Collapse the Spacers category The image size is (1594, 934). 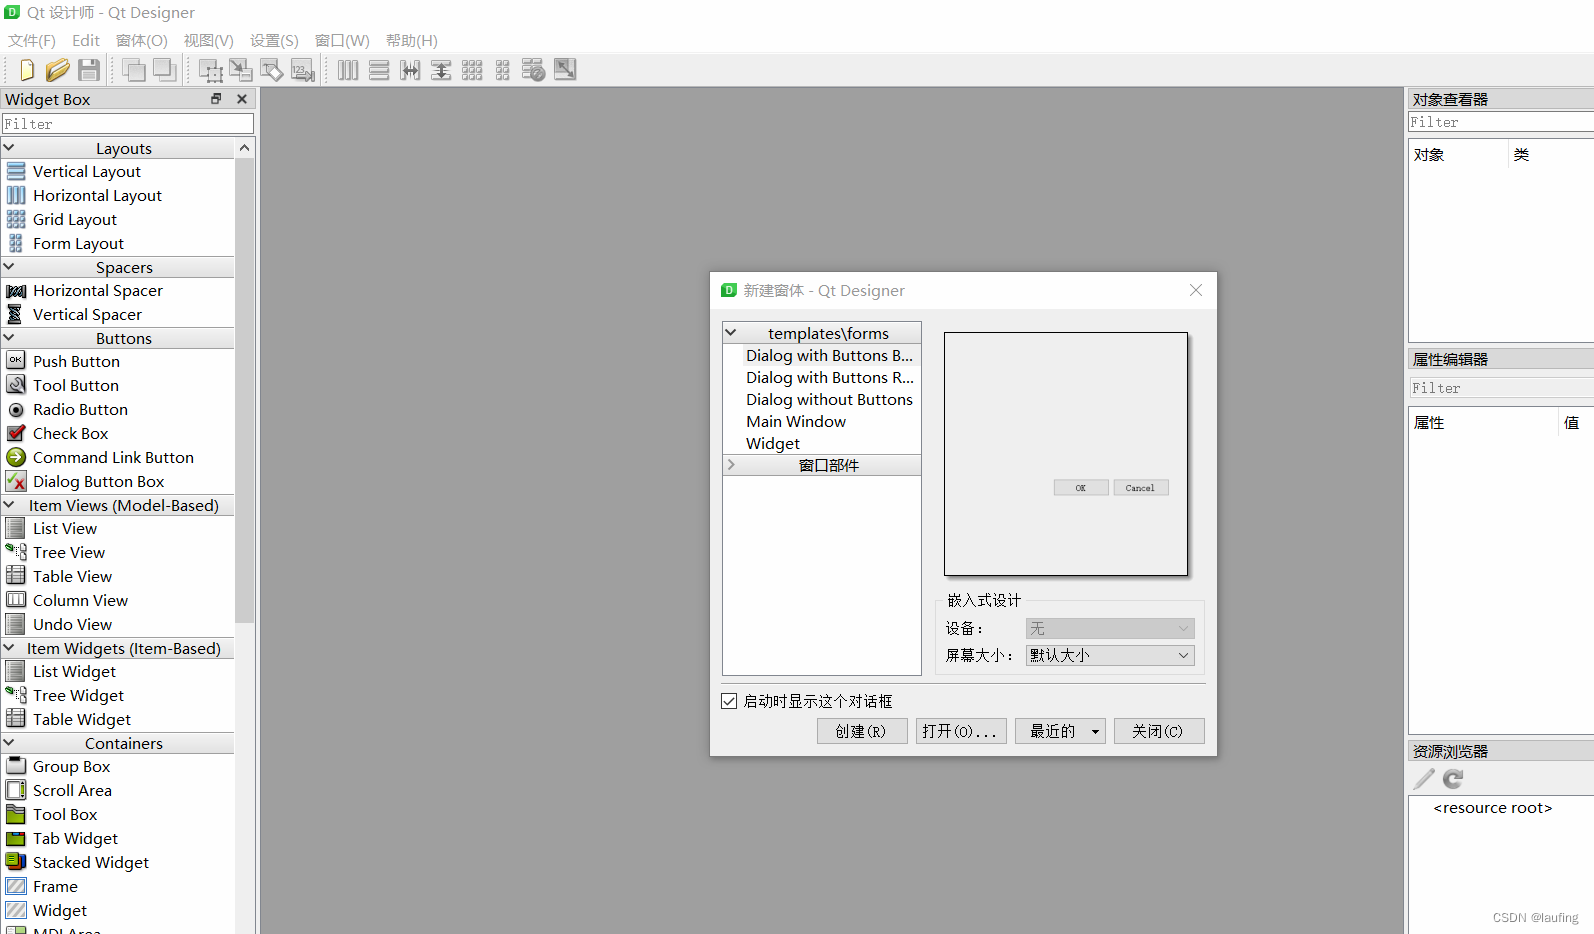(x=9, y=267)
